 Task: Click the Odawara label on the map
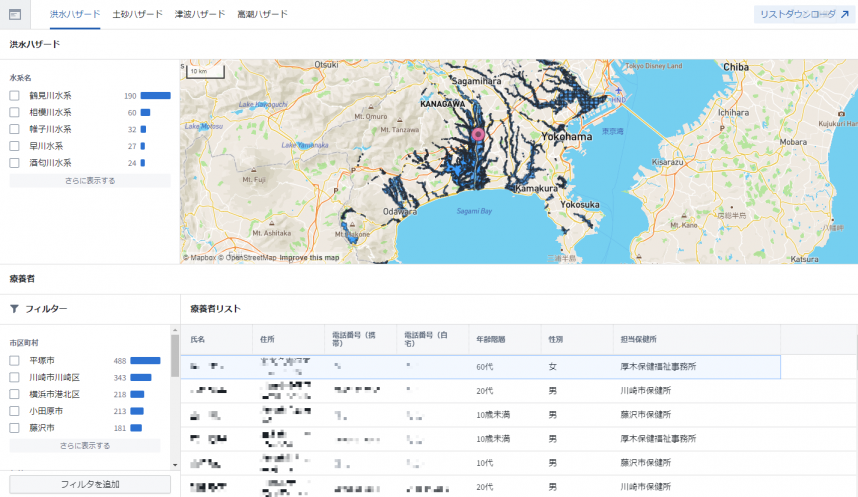pos(399,211)
